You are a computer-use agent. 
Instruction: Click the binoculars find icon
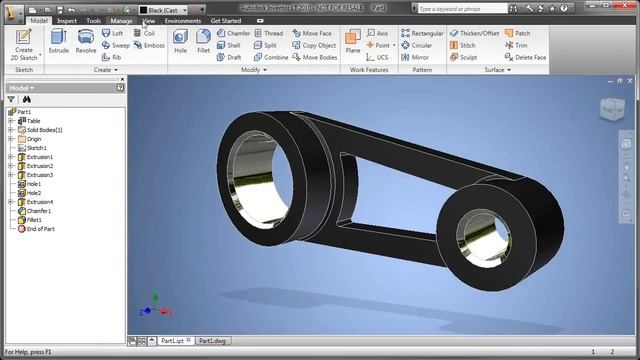[27, 99]
